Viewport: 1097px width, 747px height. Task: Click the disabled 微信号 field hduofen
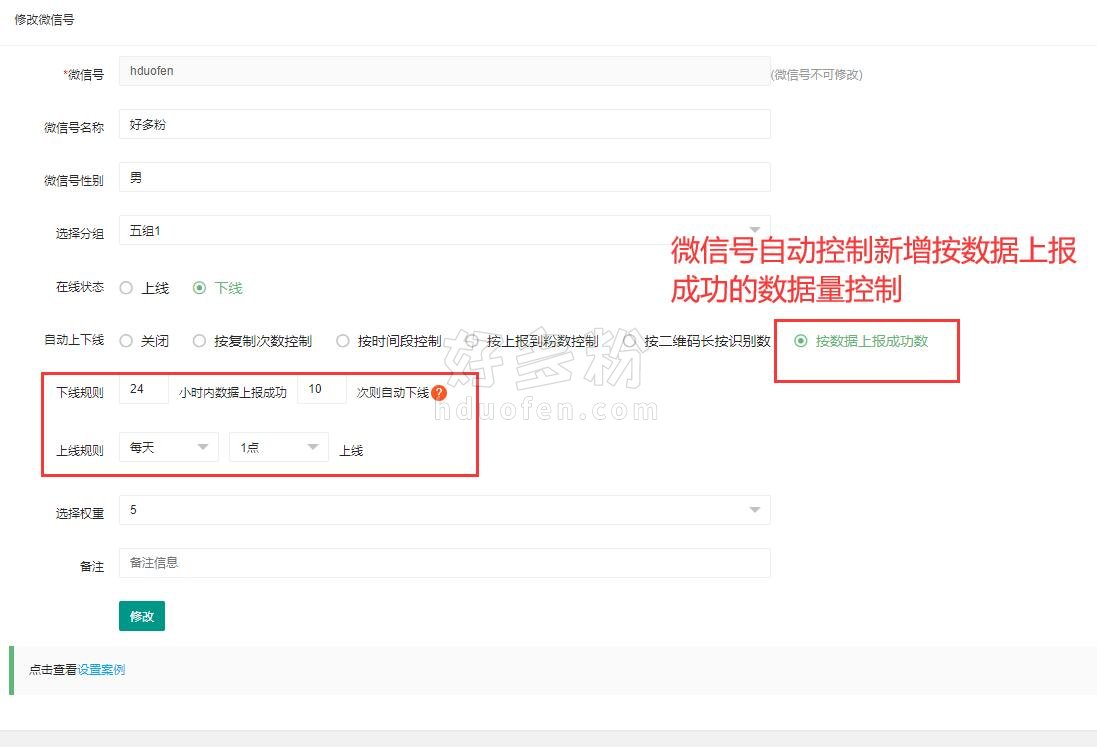click(x=445, y=71)
